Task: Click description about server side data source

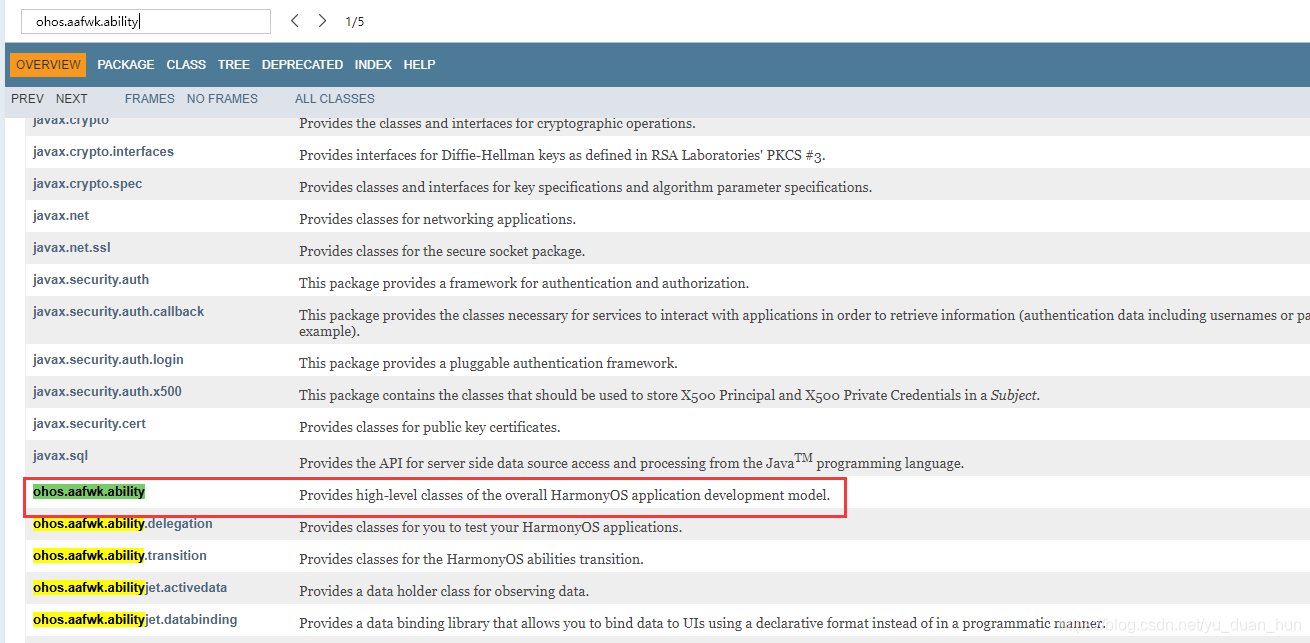Action: [631, 462]
